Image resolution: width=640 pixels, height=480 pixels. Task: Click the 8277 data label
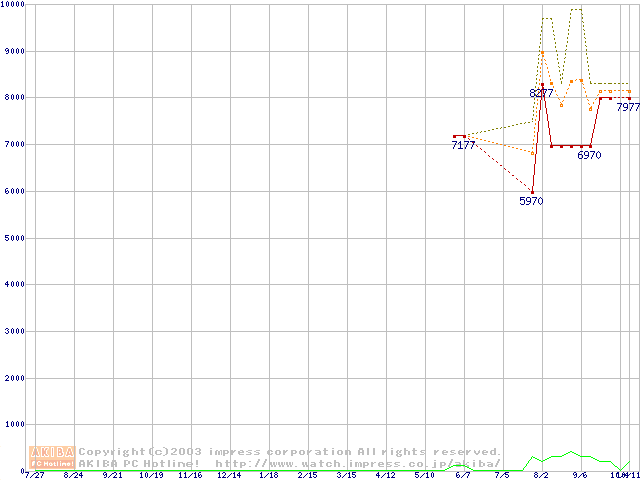point(541,93)
